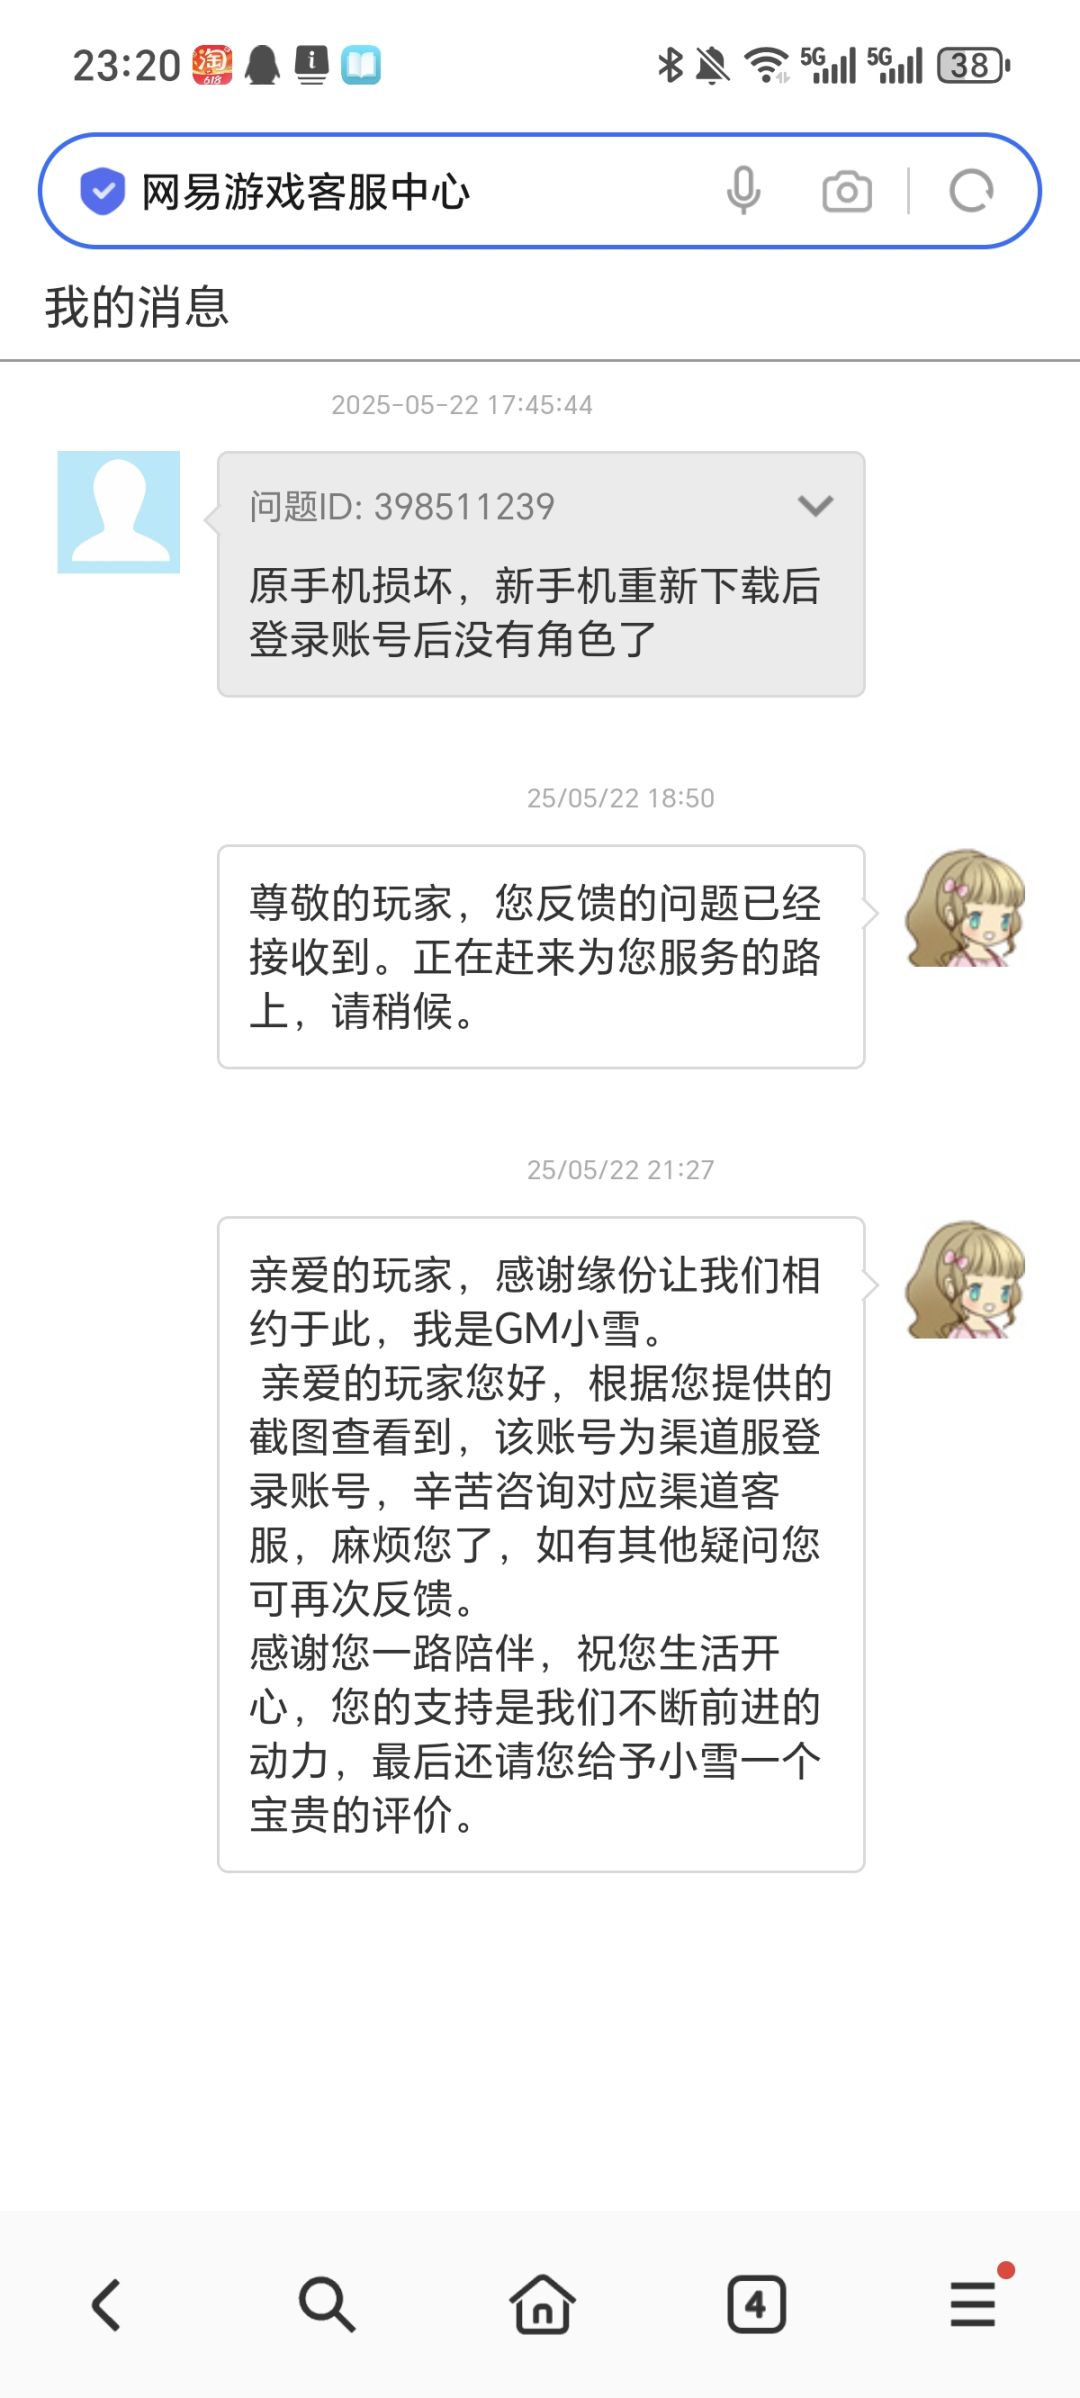Open search from bottom navigation bar
This screenshot has height=2398, width=1080.
pos(326,2305)
